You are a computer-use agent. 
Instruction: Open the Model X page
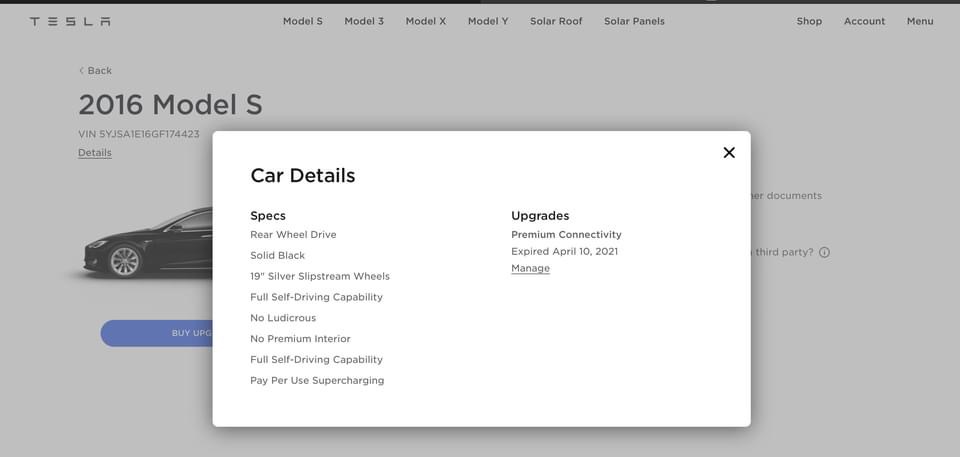[x=426, y=21]
